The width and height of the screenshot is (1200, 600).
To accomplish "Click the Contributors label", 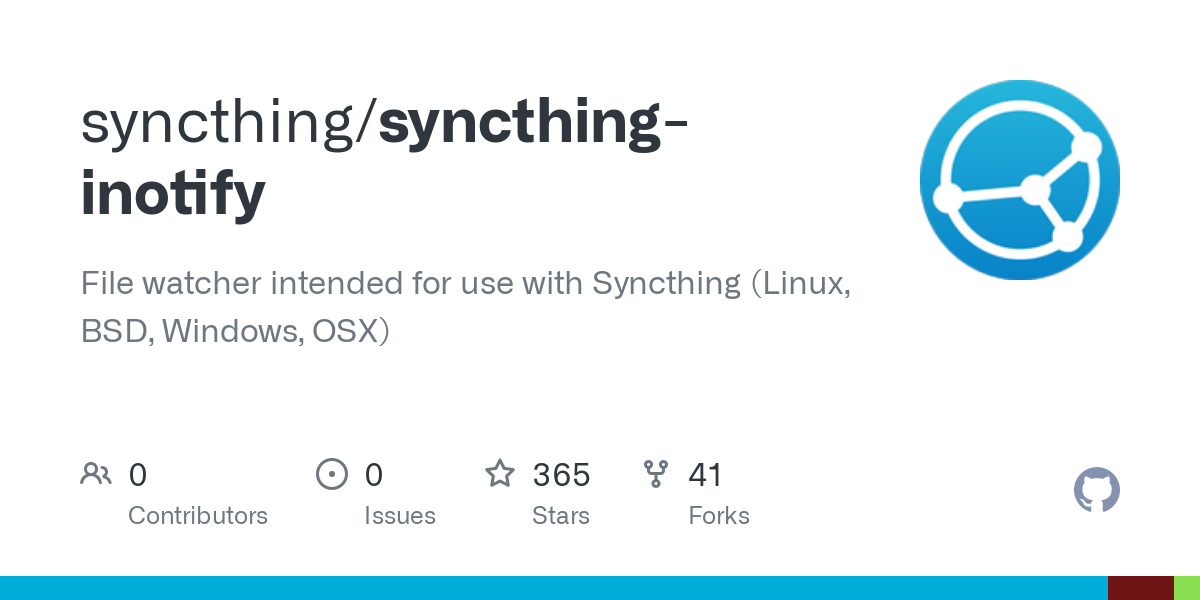I will [x=198, y=516].
